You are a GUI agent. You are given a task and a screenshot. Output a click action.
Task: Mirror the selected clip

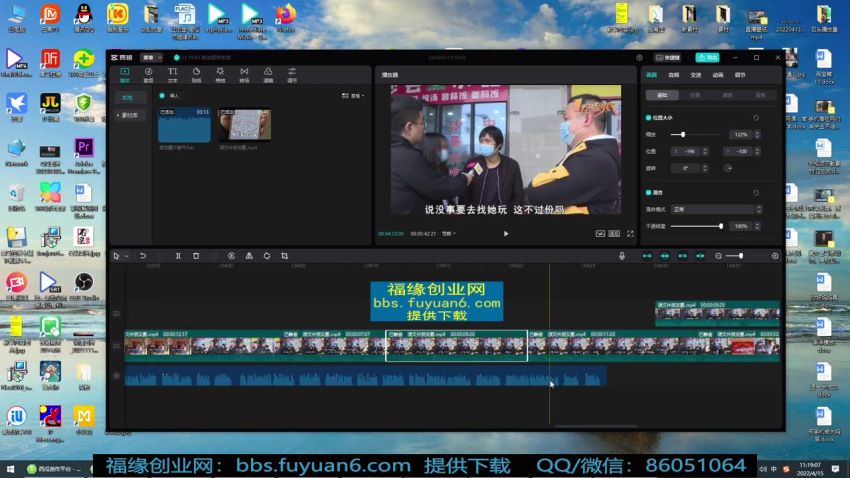(x=249, y=256)
